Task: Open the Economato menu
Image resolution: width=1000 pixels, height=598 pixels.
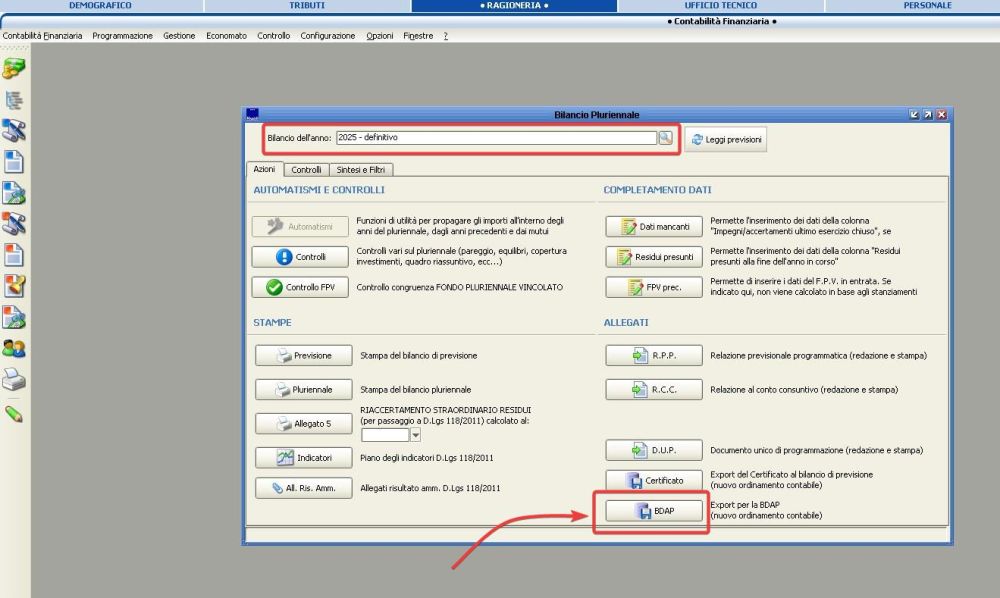Action: [x=226, y=36]
